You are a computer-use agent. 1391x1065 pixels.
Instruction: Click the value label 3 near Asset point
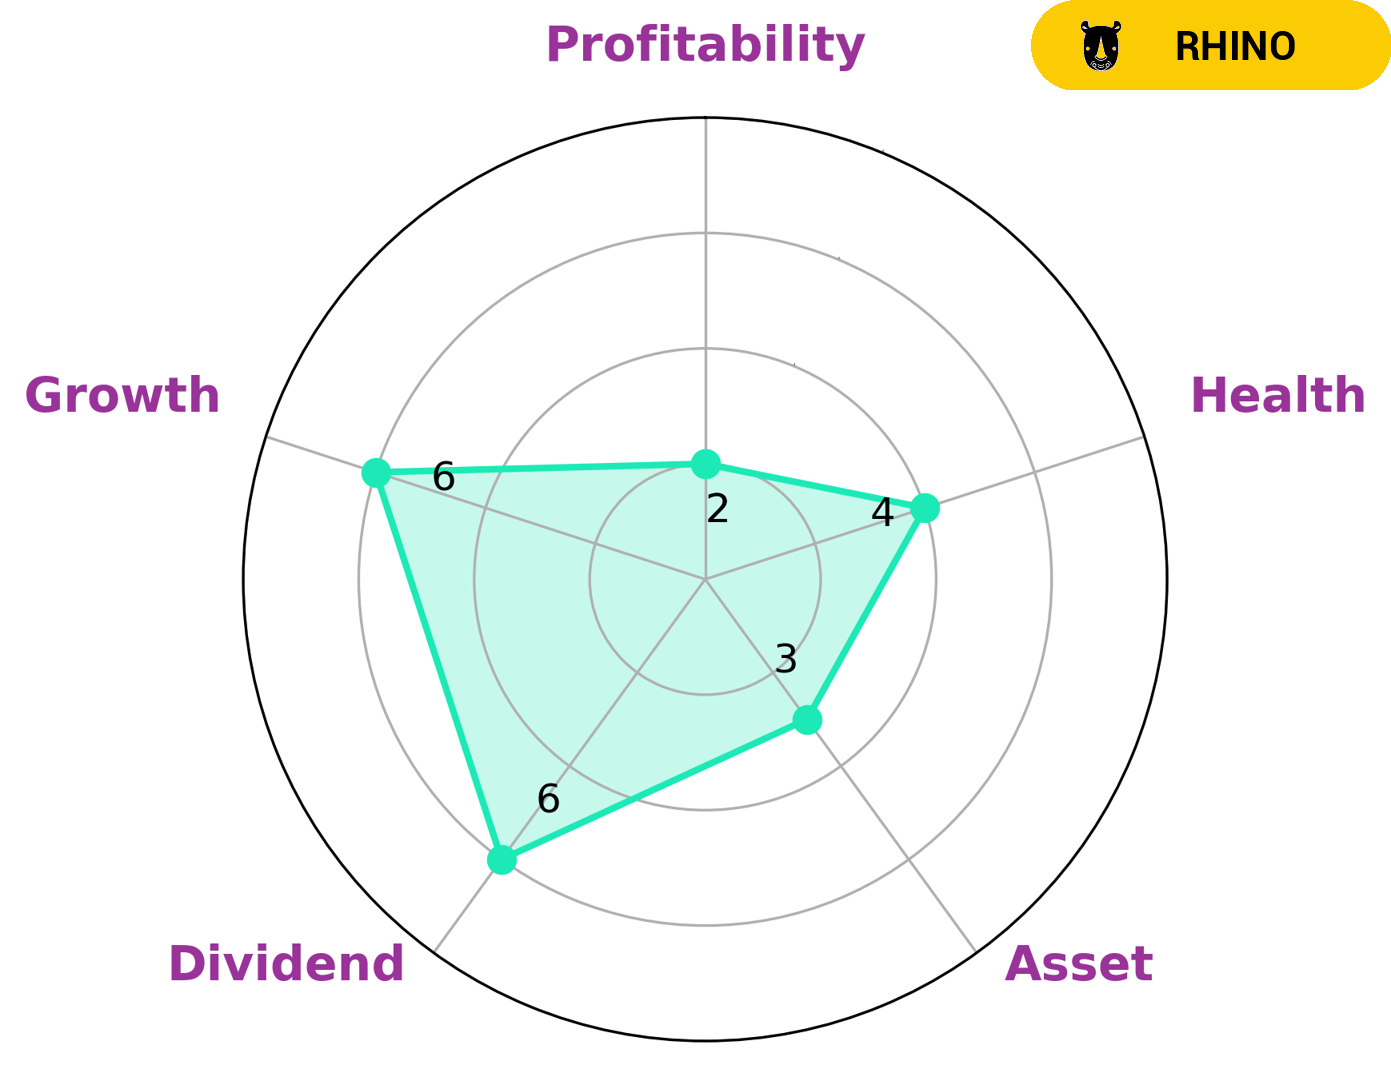786,659
